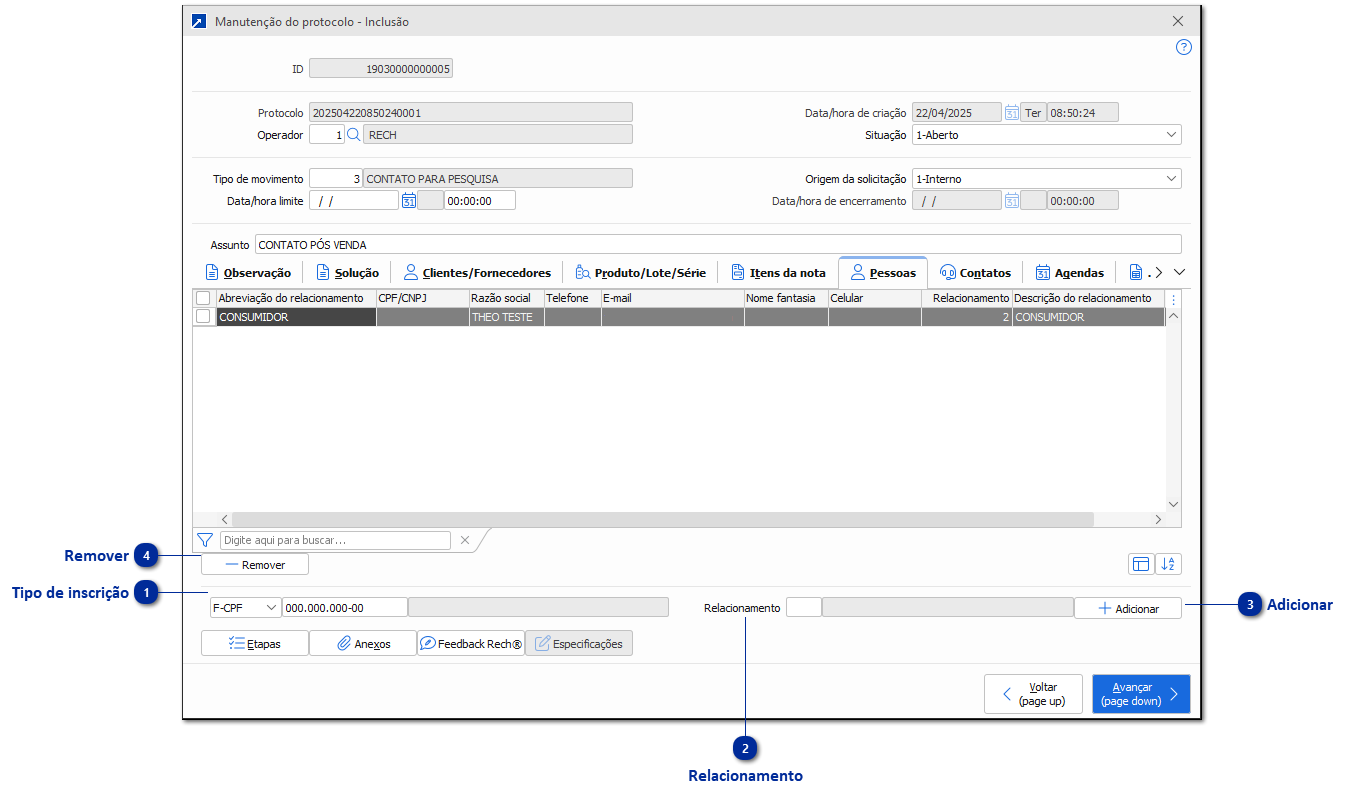Click the Razão social column header
Viewport: 1349px width, 802px height.
(506, 298)
